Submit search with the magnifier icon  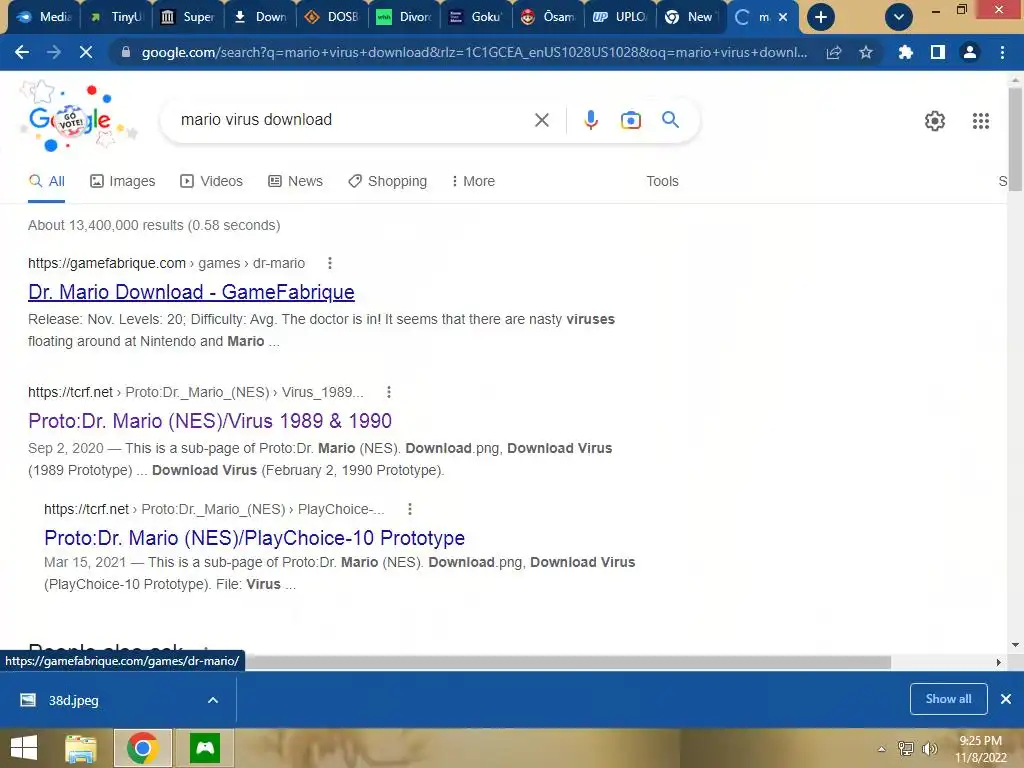point(670,120)
